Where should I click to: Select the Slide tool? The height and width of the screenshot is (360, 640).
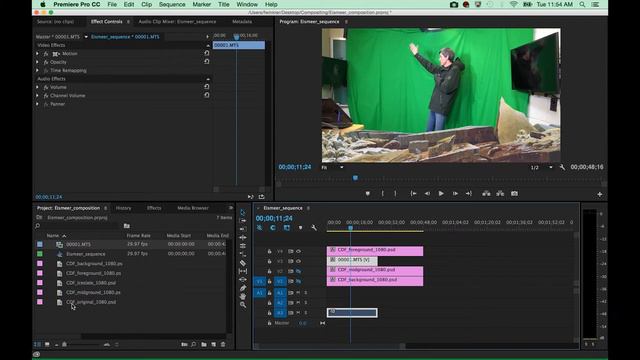pos(242,280)
